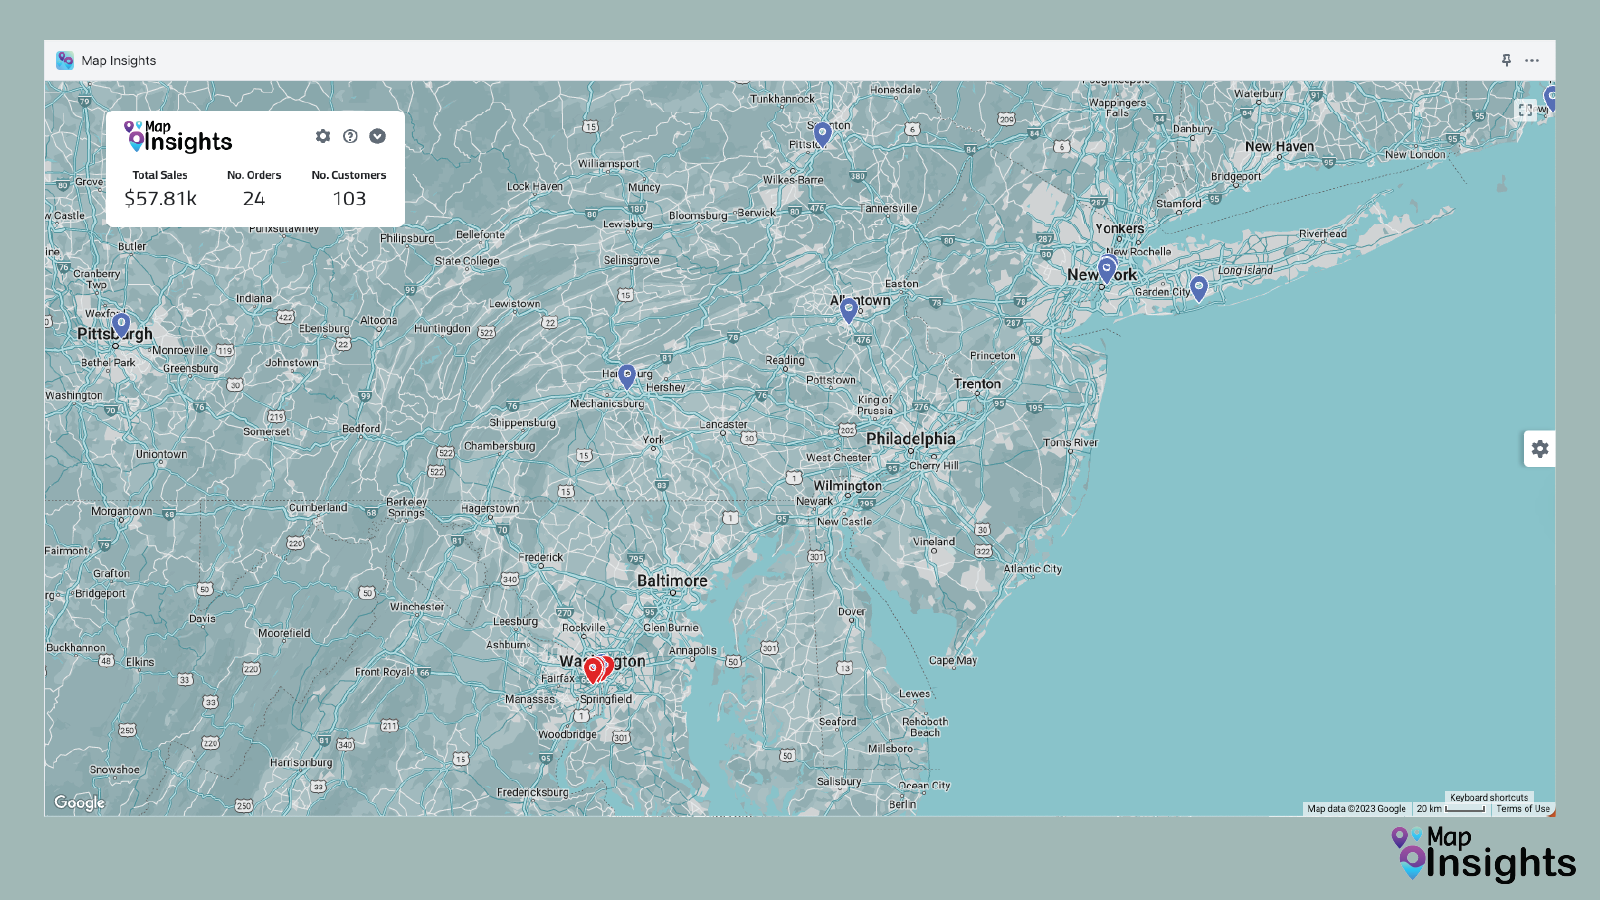Screen dimensions: 1600x900
Task: Click the Map Insights widget title text
Action: click(x=119, y=61)
